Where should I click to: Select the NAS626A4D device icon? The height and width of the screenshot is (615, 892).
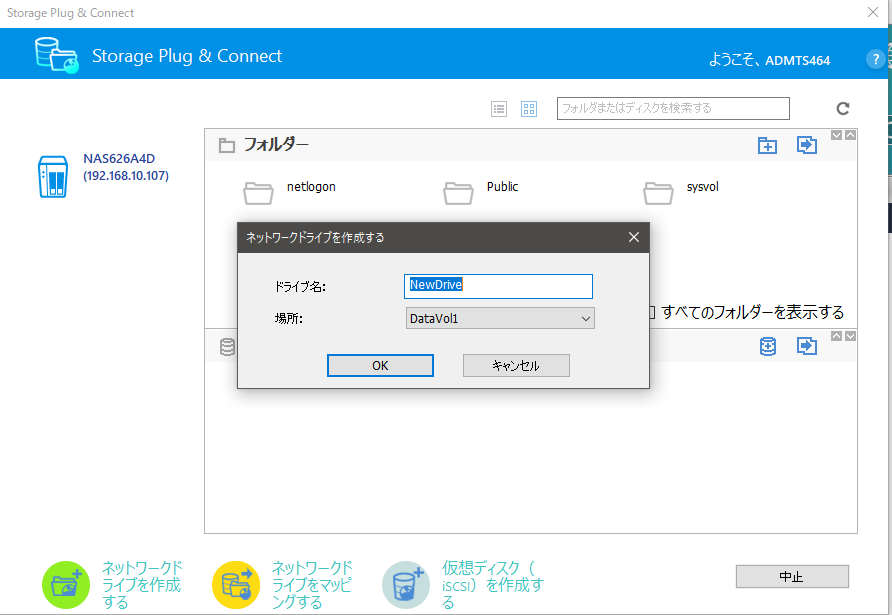click(x=53, y=177)
